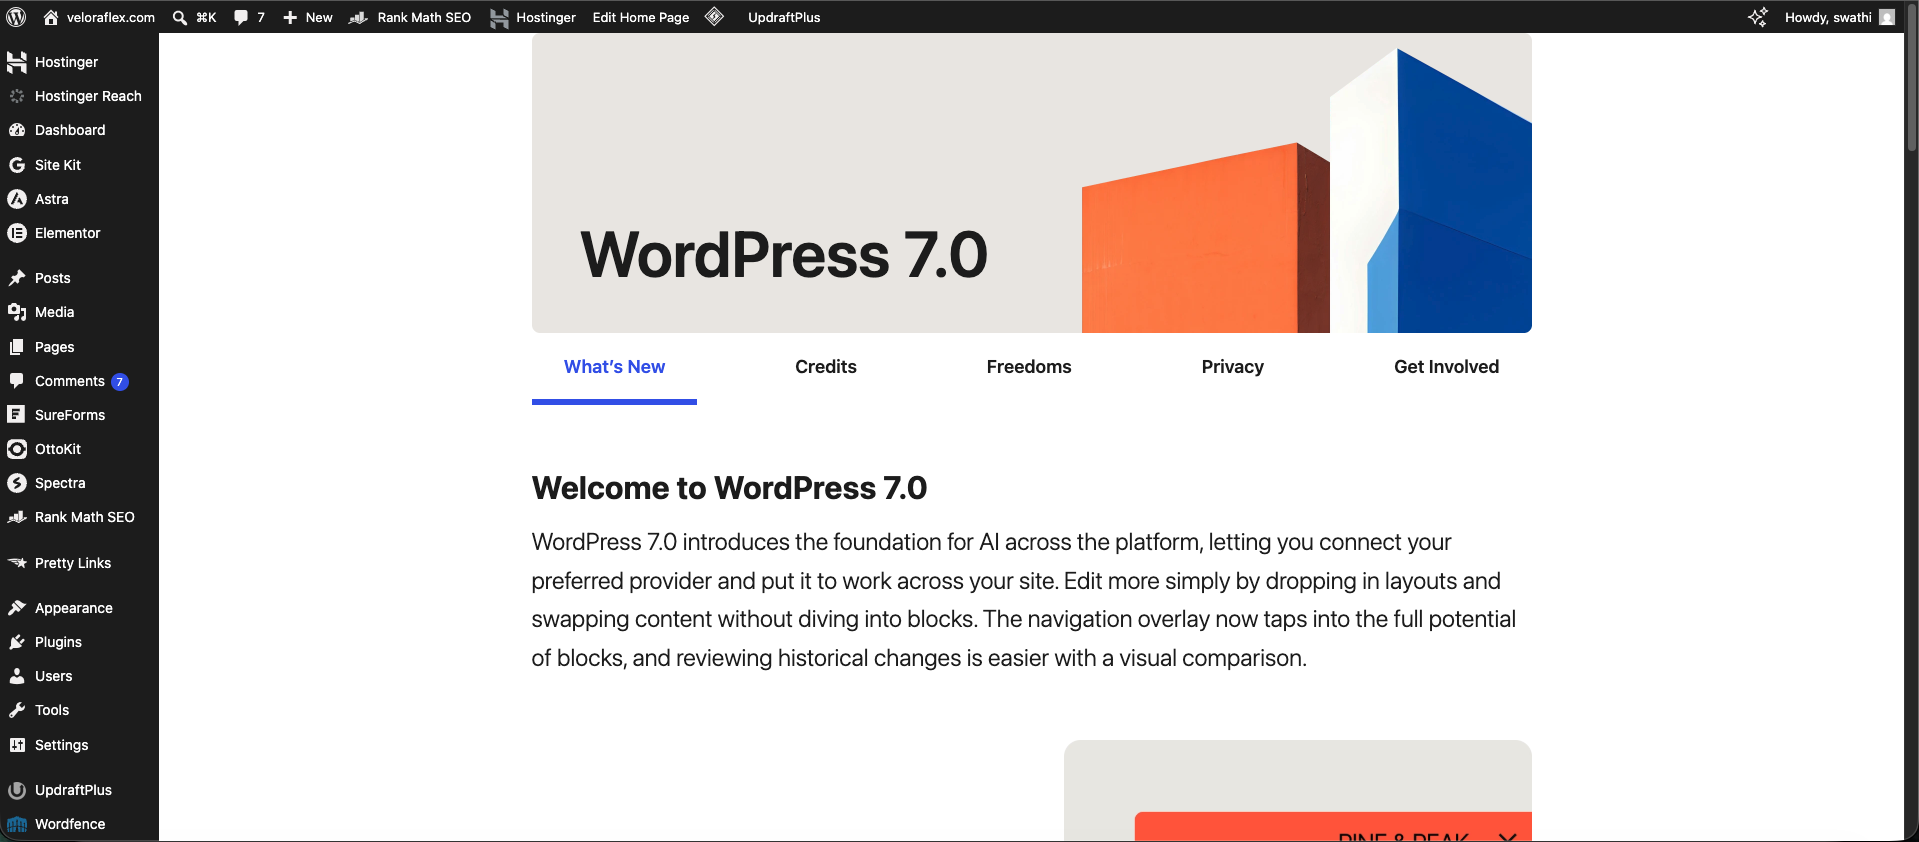The width and height of the screenshot is (1919, 842).
Task: Open the comments bubble icon in admin bar
Action: pyautogui.click(x=241, y=17)
